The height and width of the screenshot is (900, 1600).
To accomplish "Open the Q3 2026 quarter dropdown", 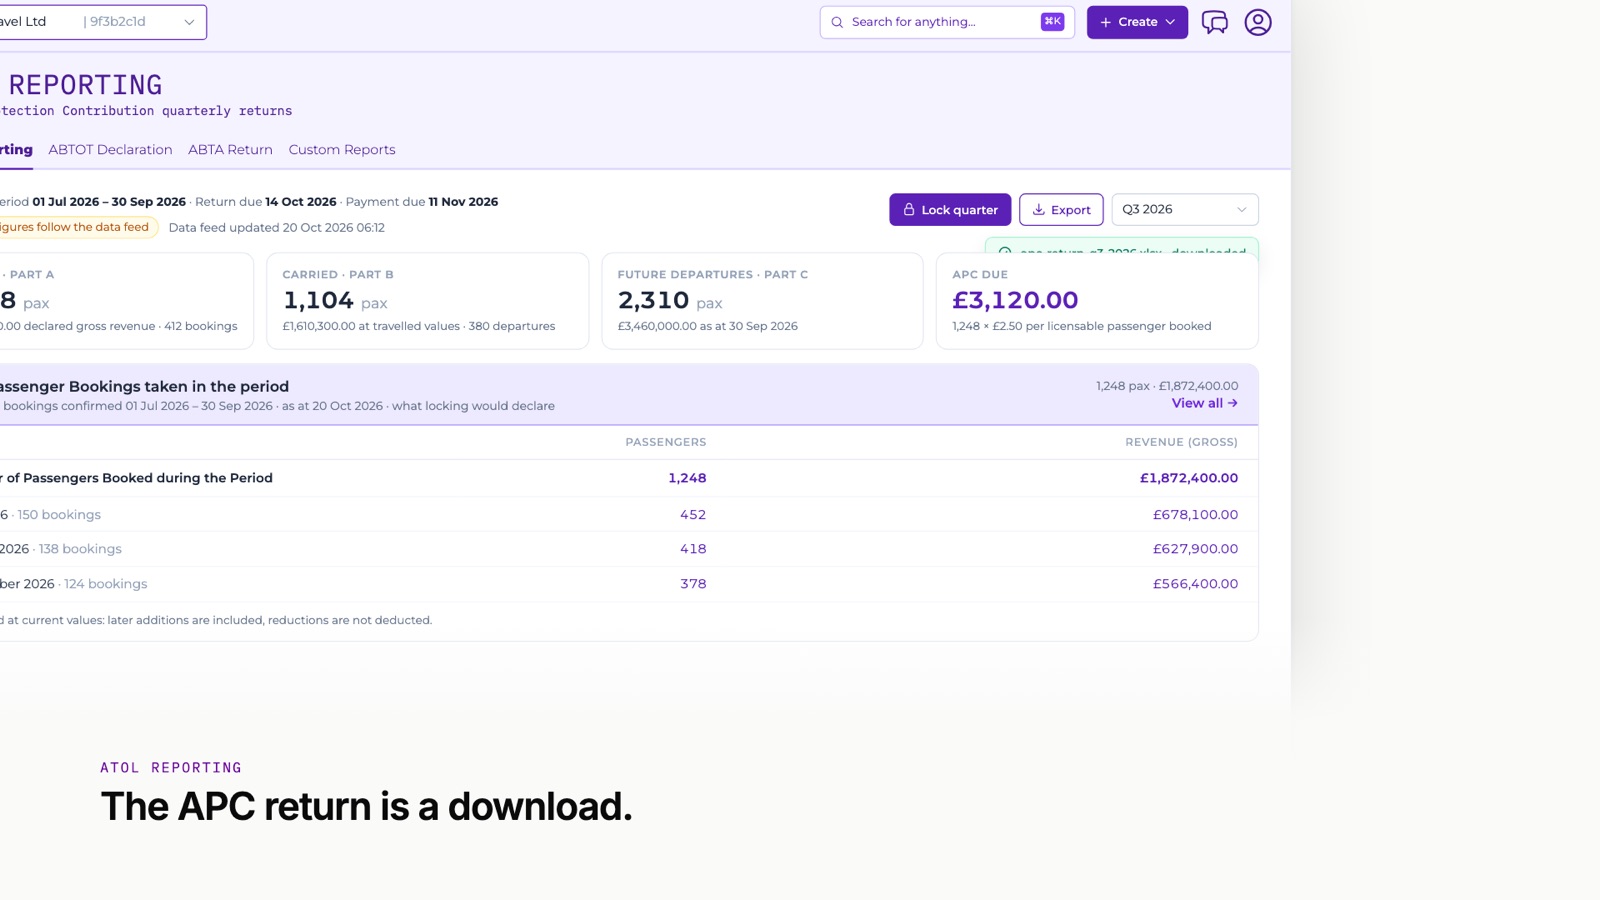I will tap(1185, 209).
